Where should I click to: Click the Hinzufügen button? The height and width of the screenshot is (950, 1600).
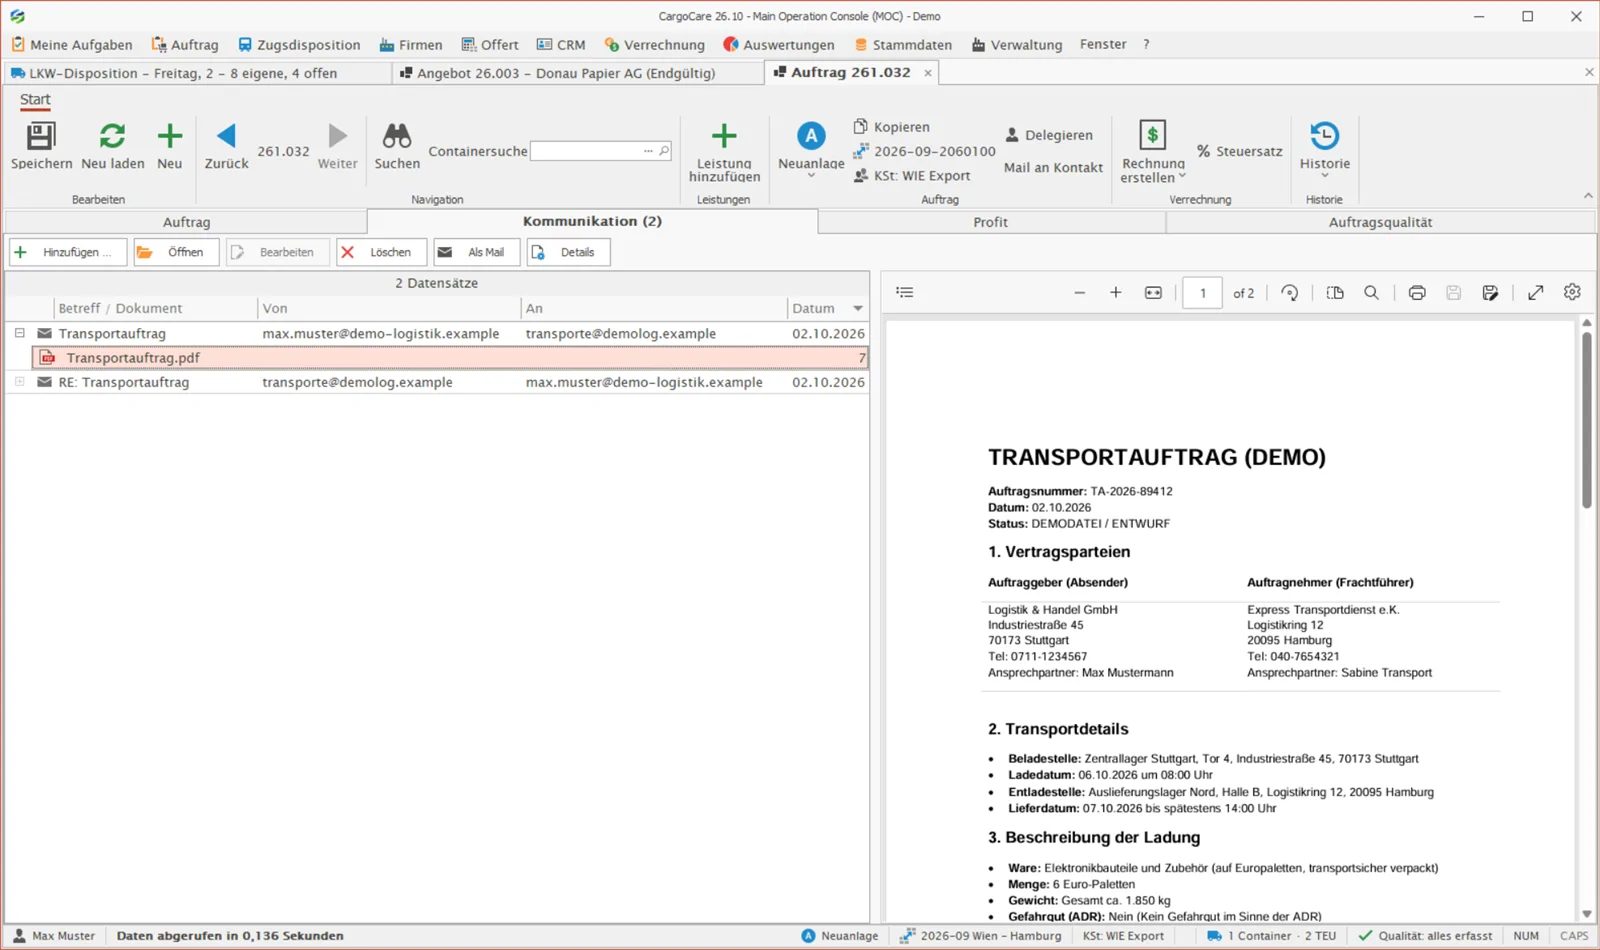point(68,252)
